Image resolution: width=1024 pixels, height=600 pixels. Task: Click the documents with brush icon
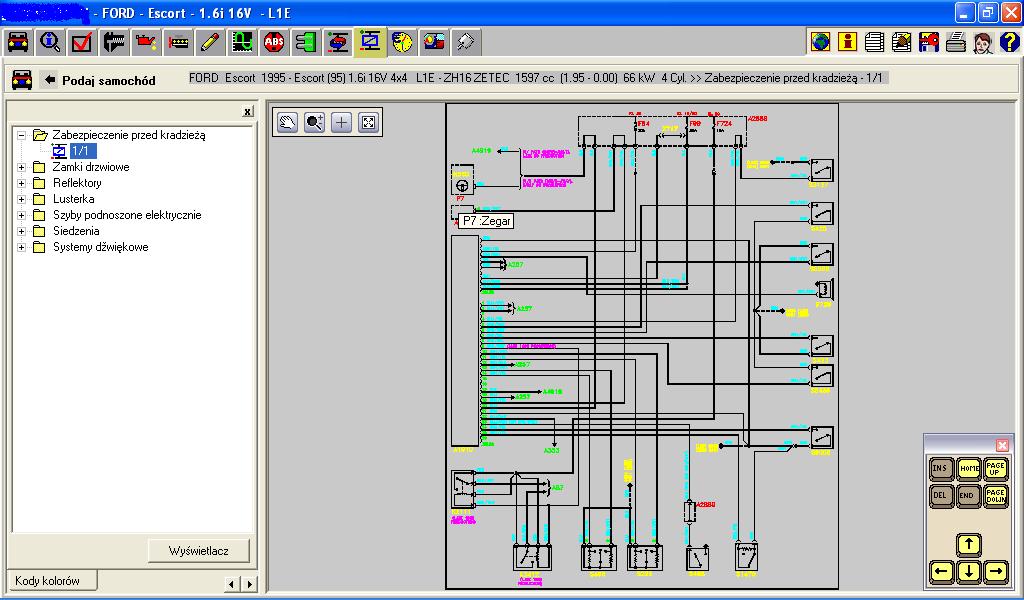[x=902, y=42]
